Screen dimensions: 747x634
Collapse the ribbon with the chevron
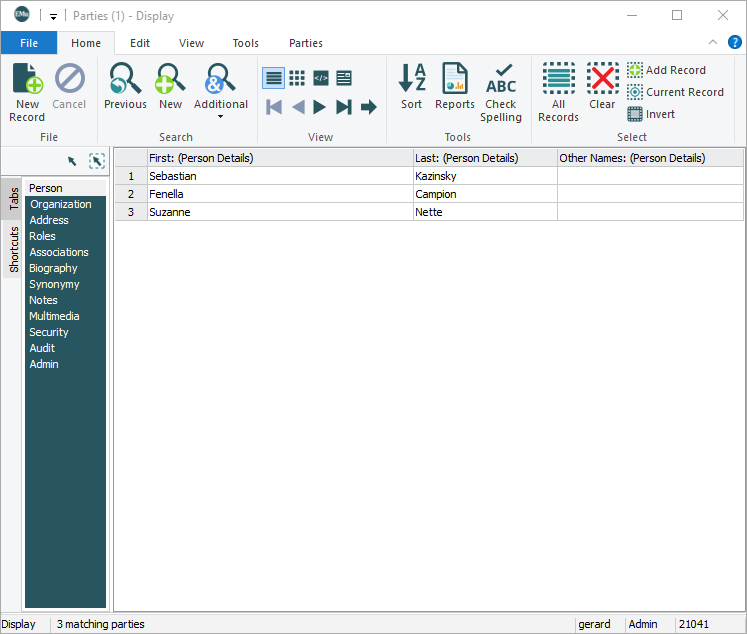tap(713, 42)
